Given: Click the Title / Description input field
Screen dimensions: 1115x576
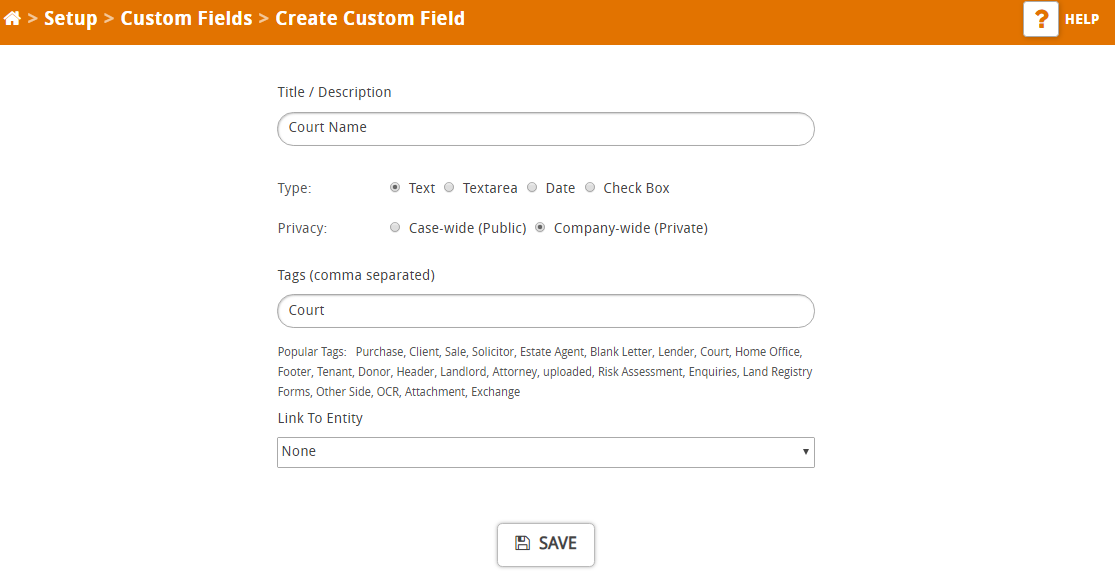Looking at the screenshot, I should [x=545, y=129].
